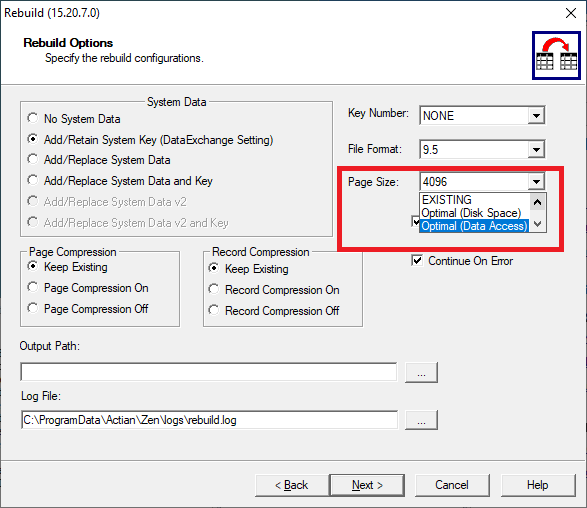Collapse the Page Size dropdown arrow
The image size is (587, 508).
tap(536, 182)
